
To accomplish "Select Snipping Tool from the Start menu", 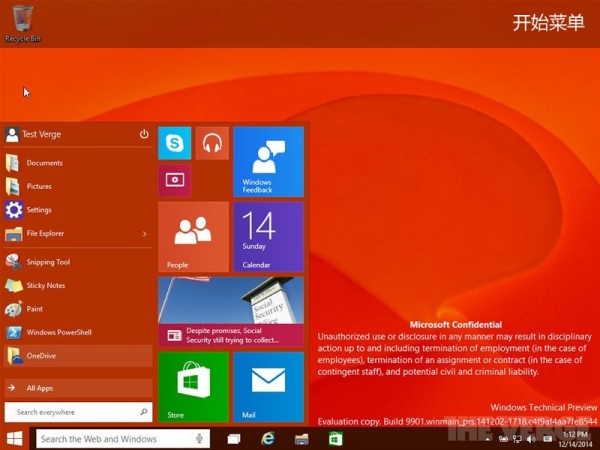I will click(48, 262).
